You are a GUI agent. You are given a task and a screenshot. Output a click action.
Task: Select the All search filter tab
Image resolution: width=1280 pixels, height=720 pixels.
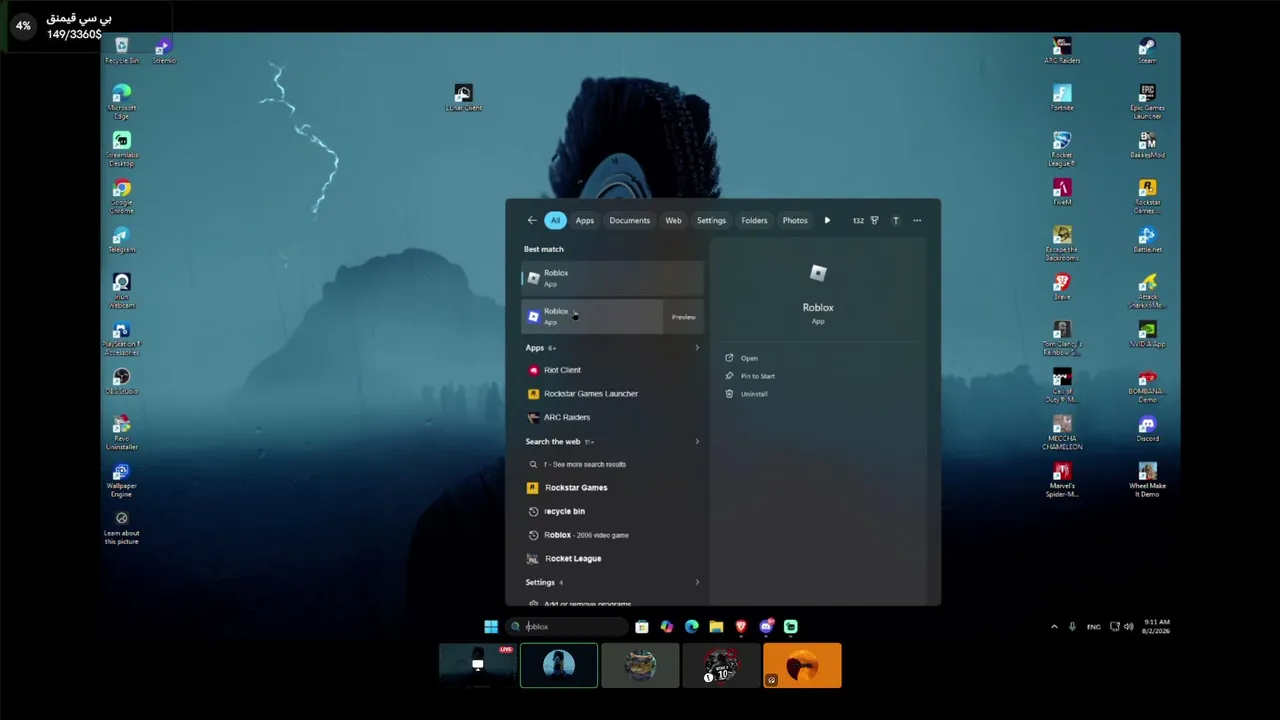555,220
